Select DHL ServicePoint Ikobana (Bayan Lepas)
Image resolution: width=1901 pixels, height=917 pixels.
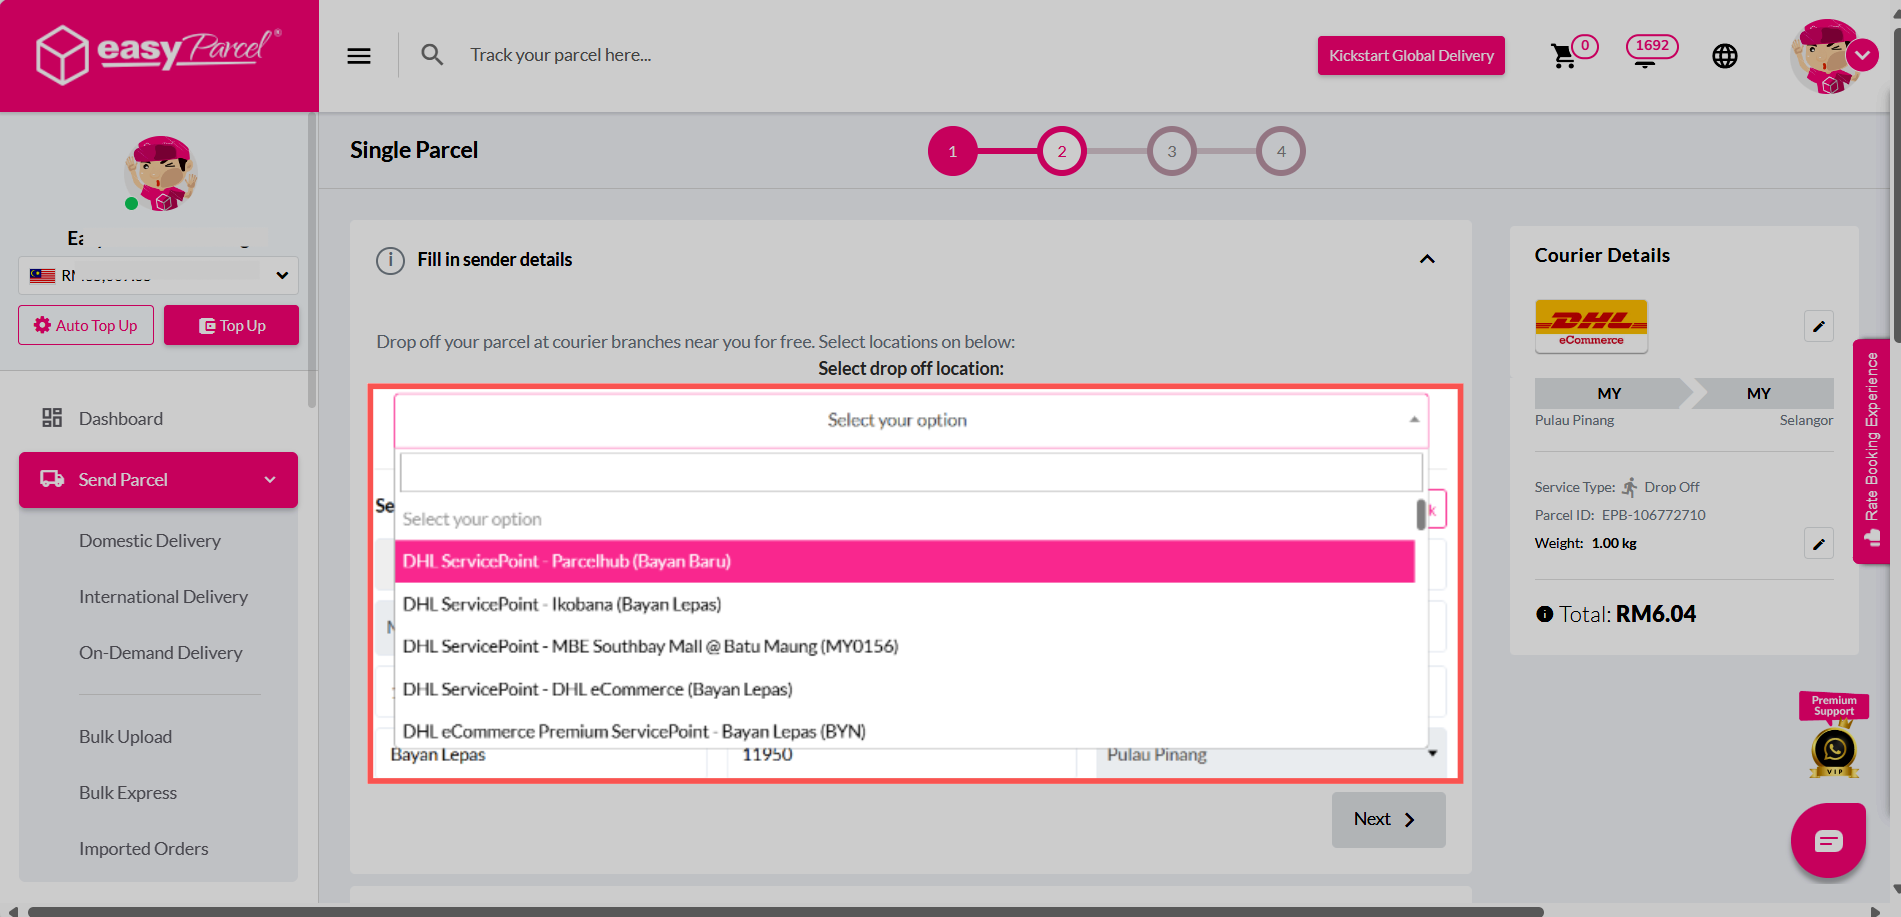tap(905, 604)
